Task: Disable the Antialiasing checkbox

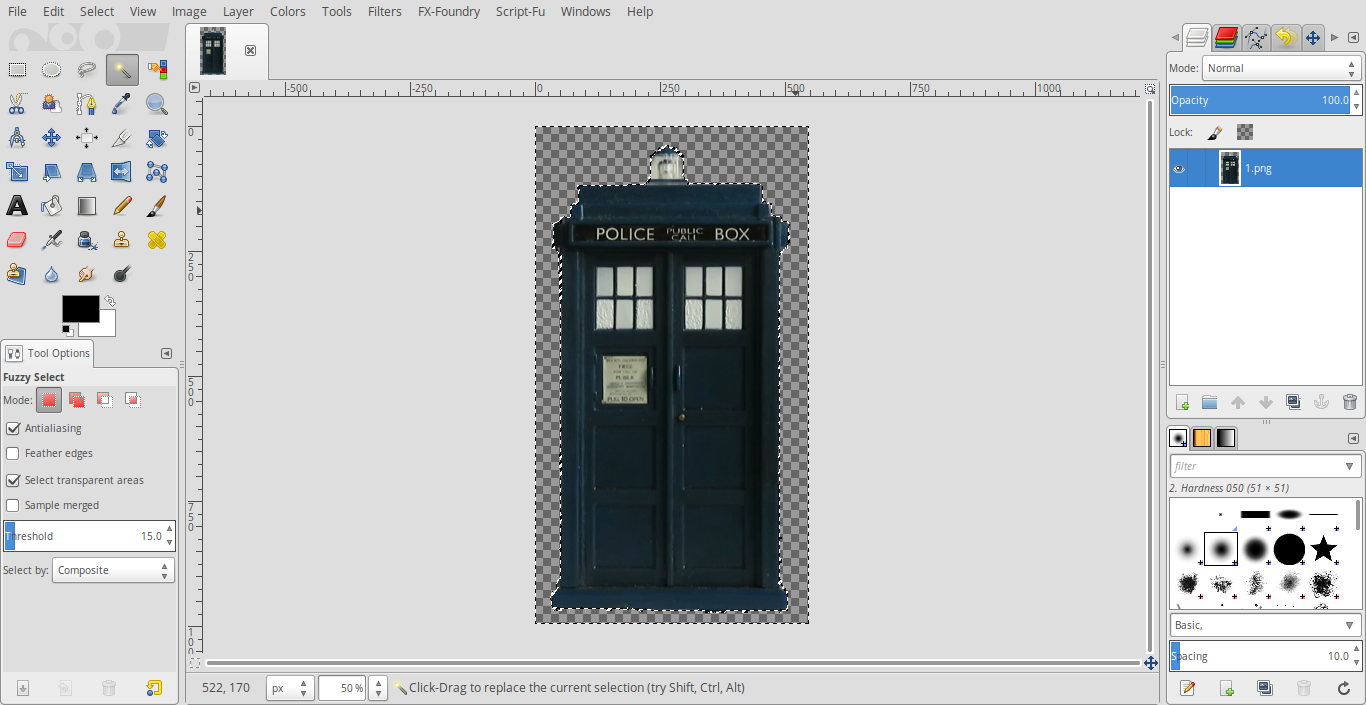Action: coord(13,428)
